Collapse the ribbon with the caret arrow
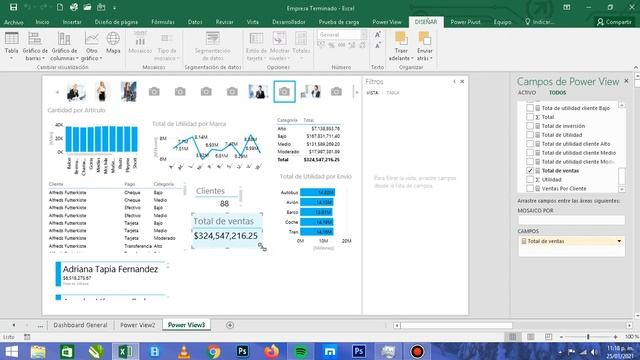The height and width of the screenshot is (360, 640). (636, 67)
